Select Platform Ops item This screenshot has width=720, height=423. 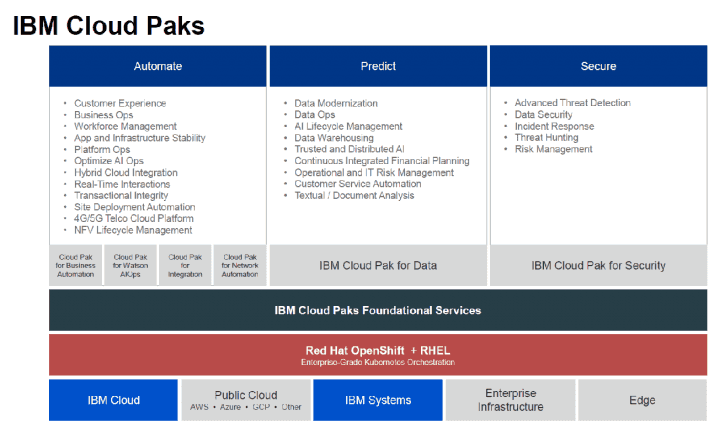click(102, 150)
